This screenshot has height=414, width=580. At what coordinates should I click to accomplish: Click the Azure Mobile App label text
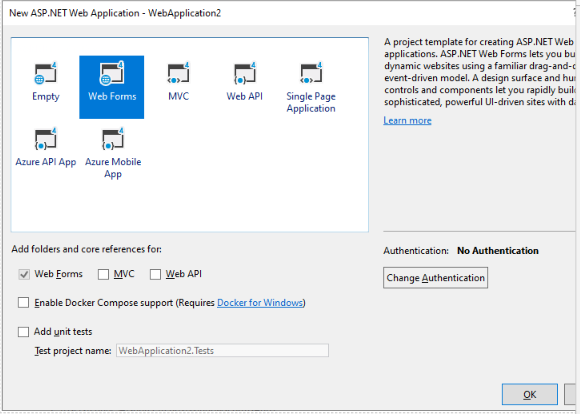[x=113, y=168]
